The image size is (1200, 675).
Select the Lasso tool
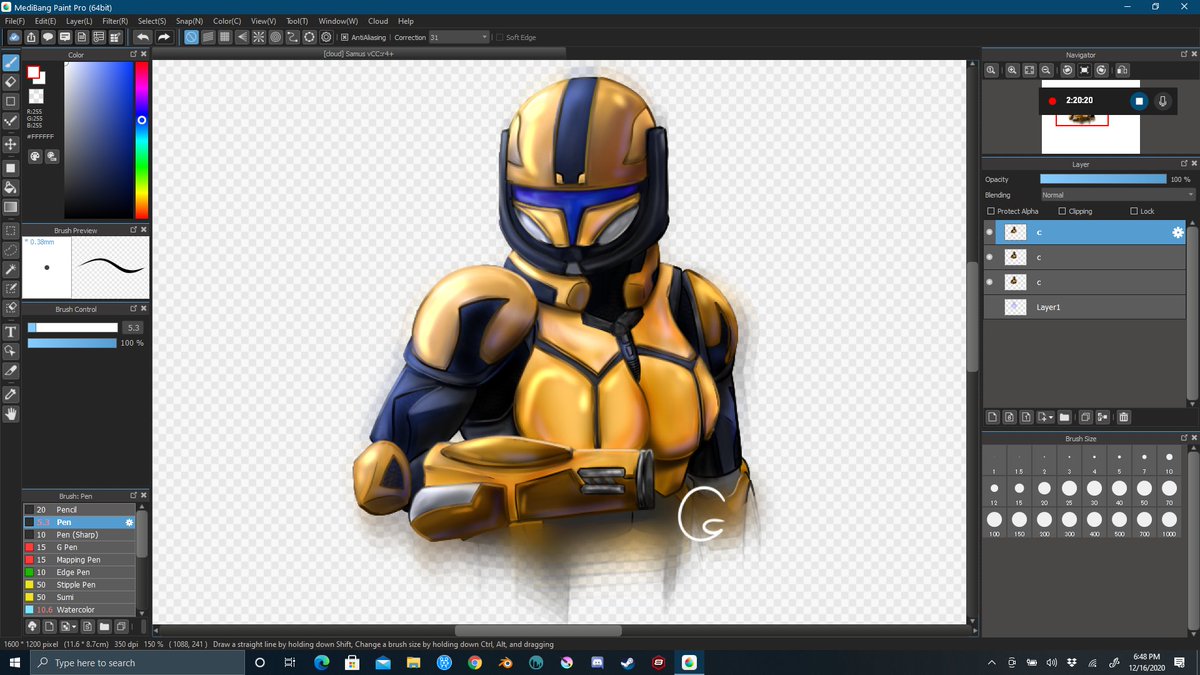click(x=11, y=250)
